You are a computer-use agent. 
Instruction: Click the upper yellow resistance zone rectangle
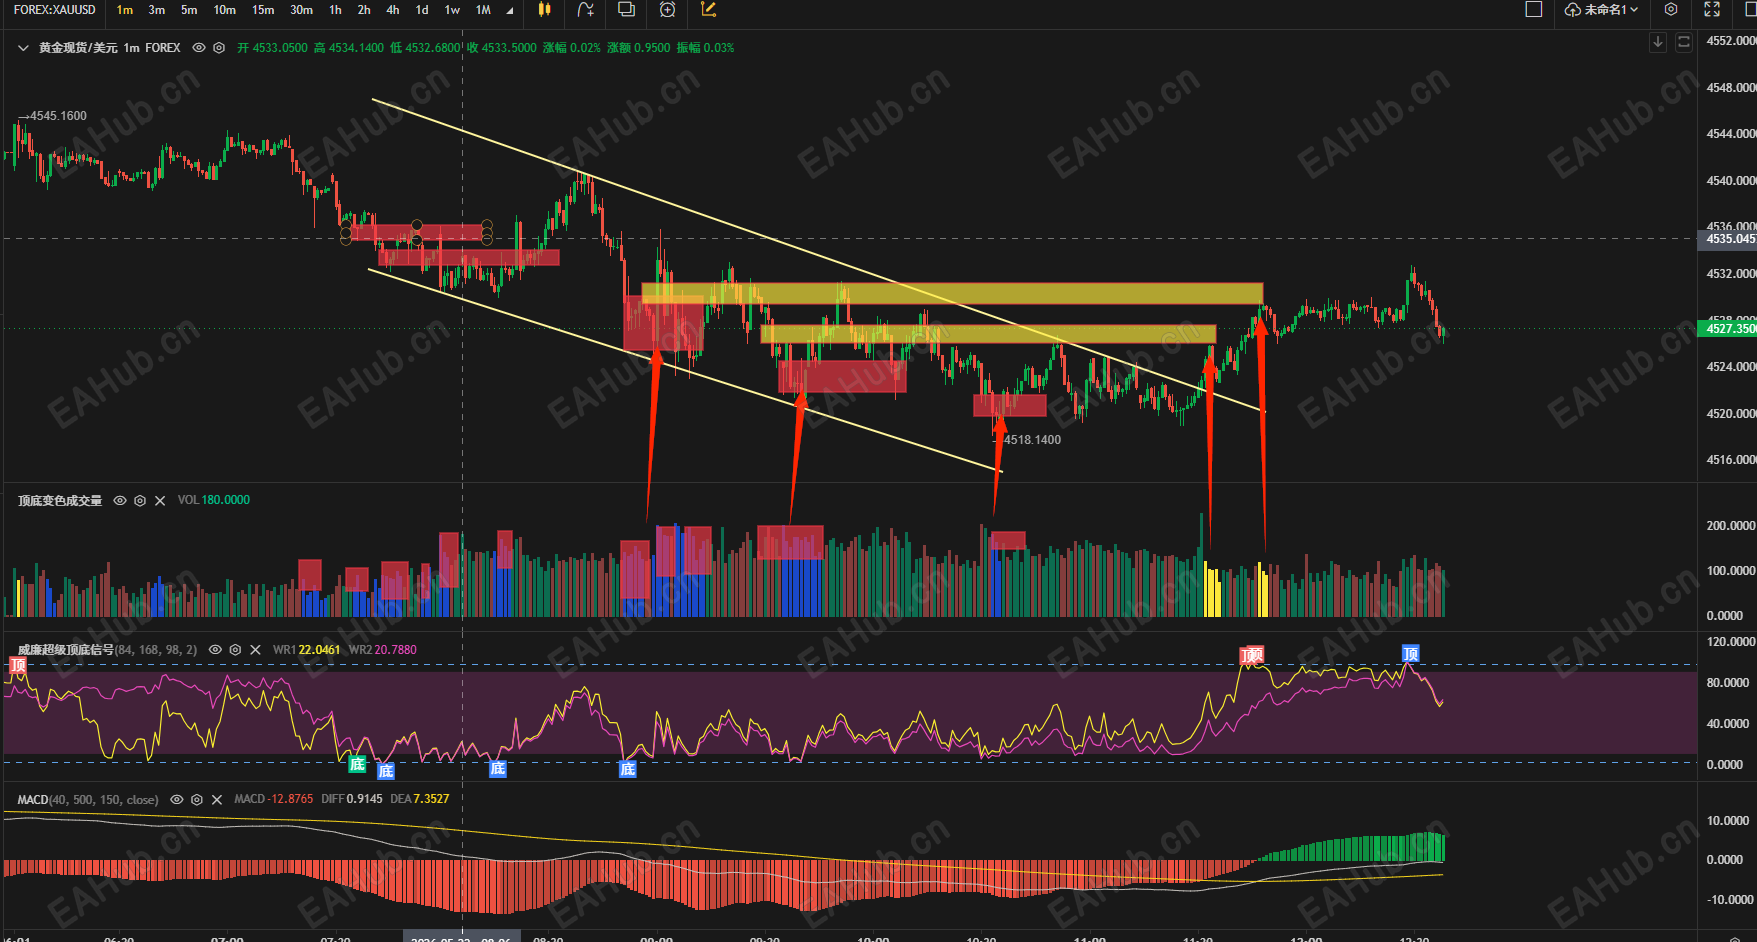click(952, 293)
